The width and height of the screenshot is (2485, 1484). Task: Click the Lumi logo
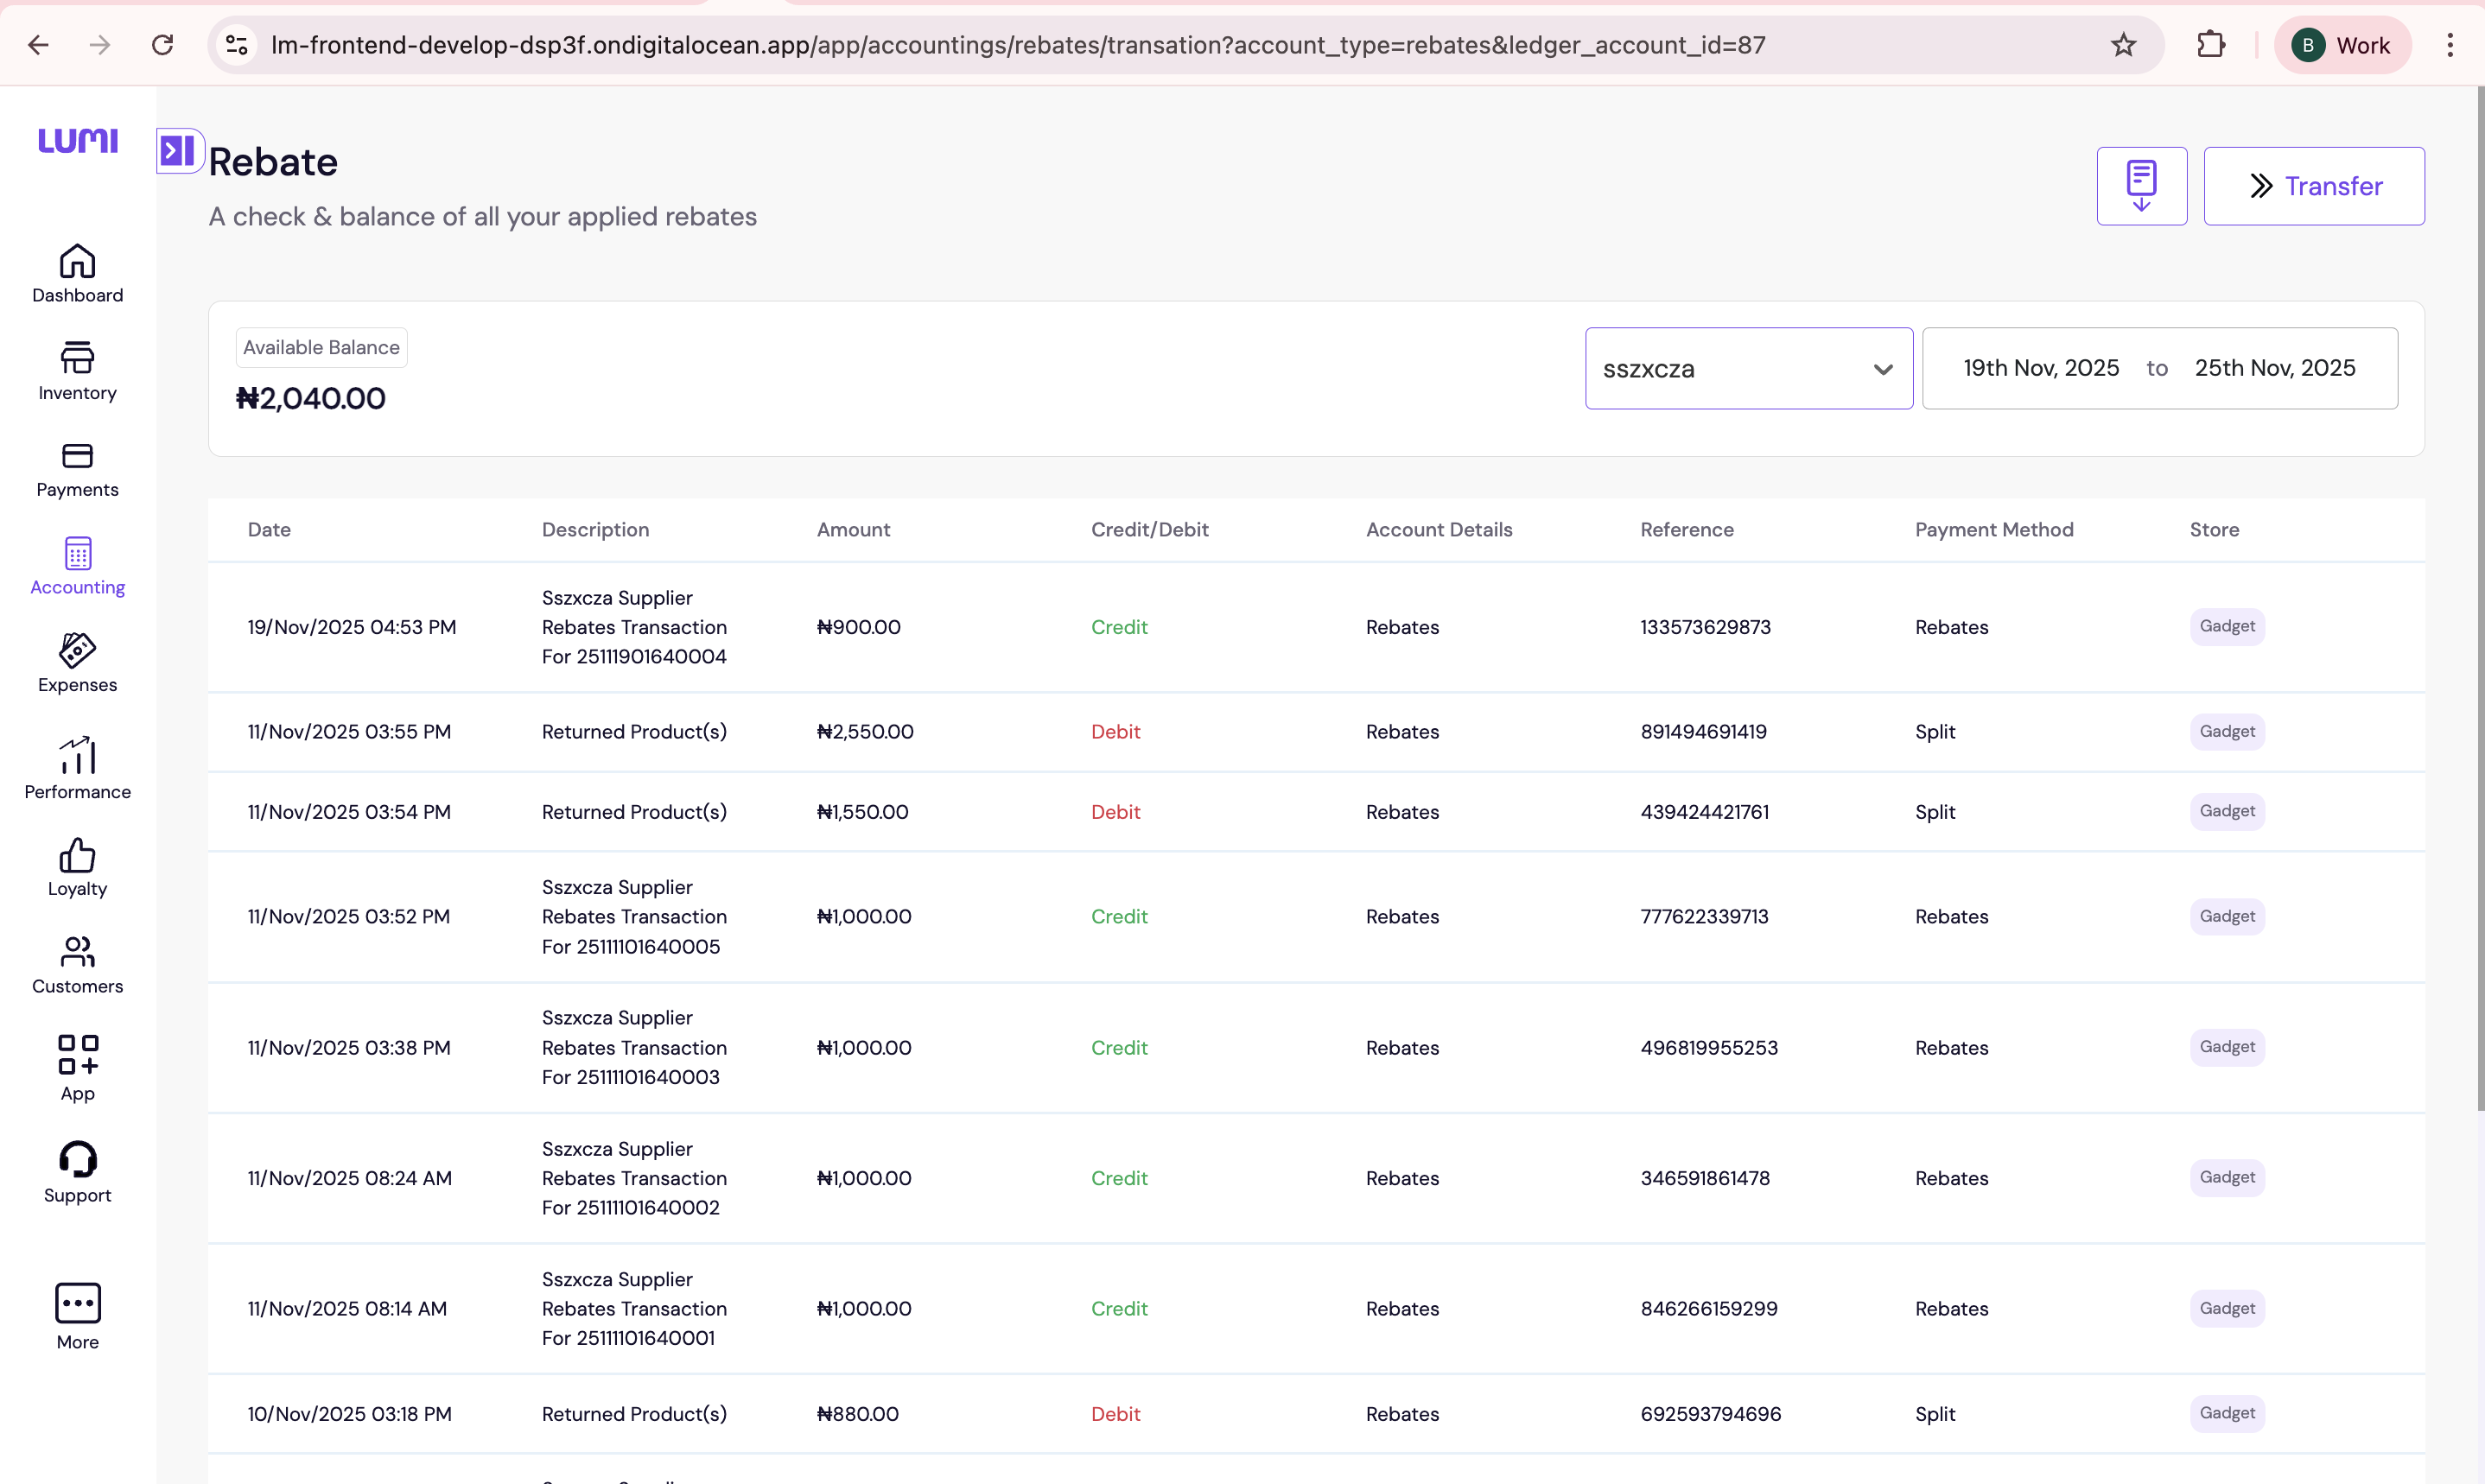coord(77,140)
